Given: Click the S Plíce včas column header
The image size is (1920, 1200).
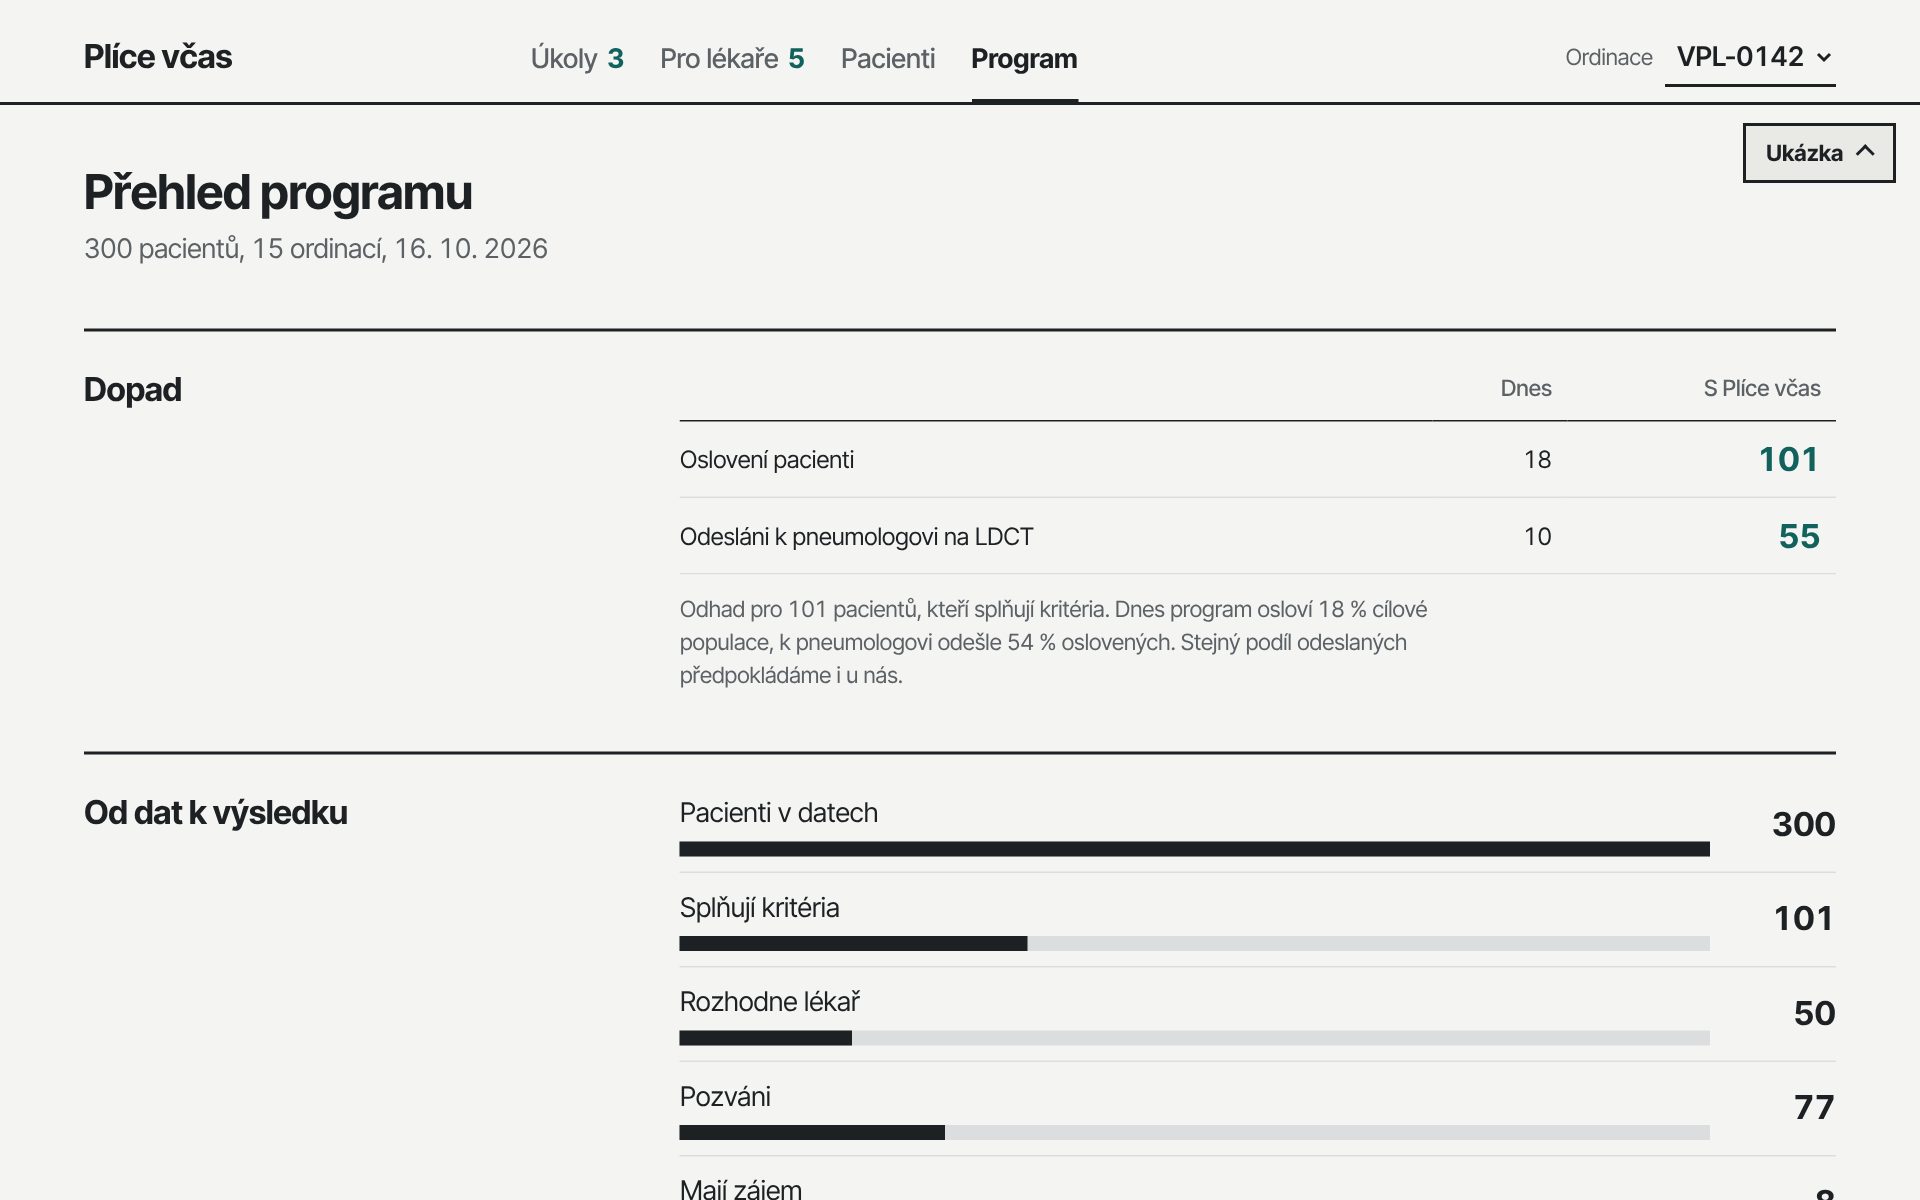Looking at the screenshot, I should tap(1762, 388).
